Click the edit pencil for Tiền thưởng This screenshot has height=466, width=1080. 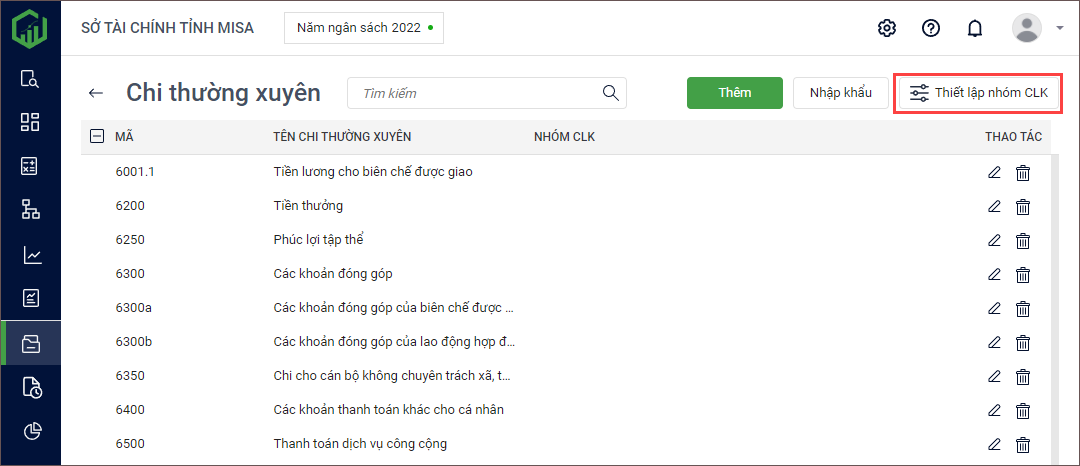tap(994, 206)
